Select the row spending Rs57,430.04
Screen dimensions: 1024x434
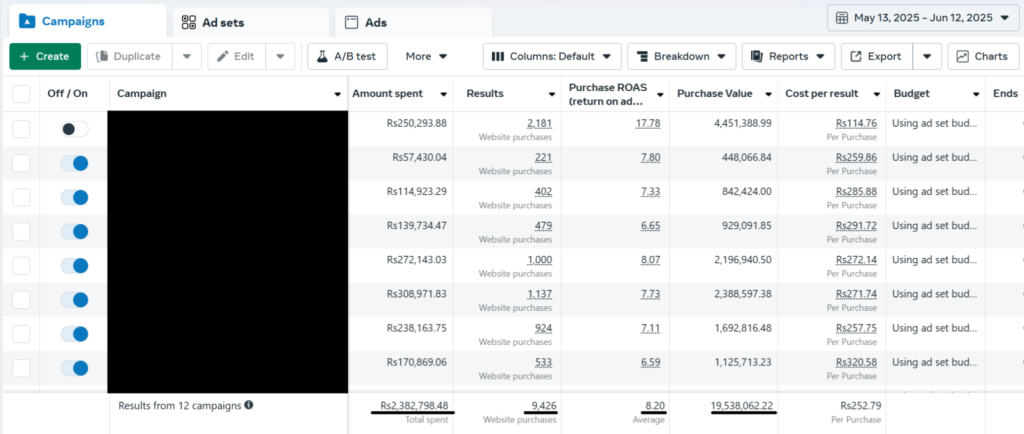(x=22, y=163)
